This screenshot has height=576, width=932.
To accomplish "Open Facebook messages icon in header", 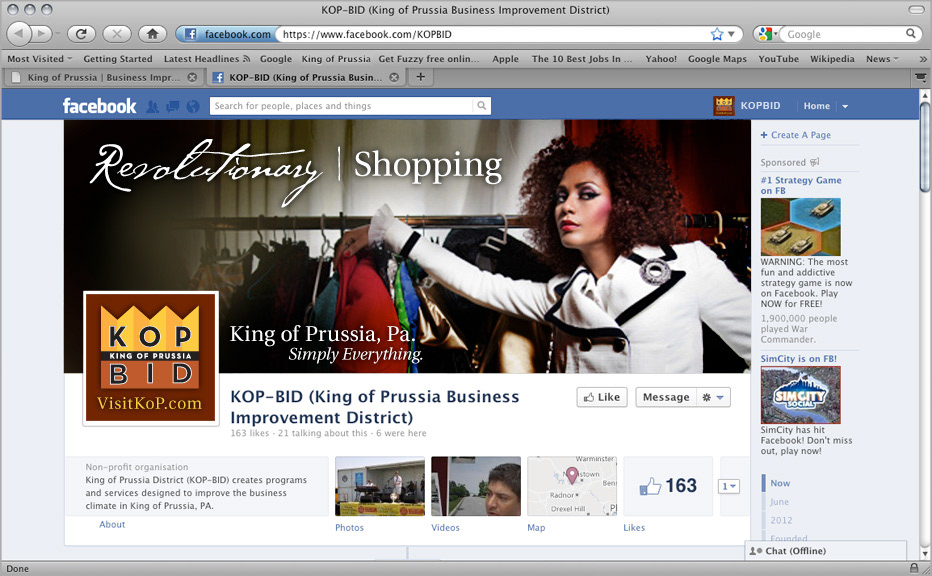I will pyautogui.click(x=173, y=106).
